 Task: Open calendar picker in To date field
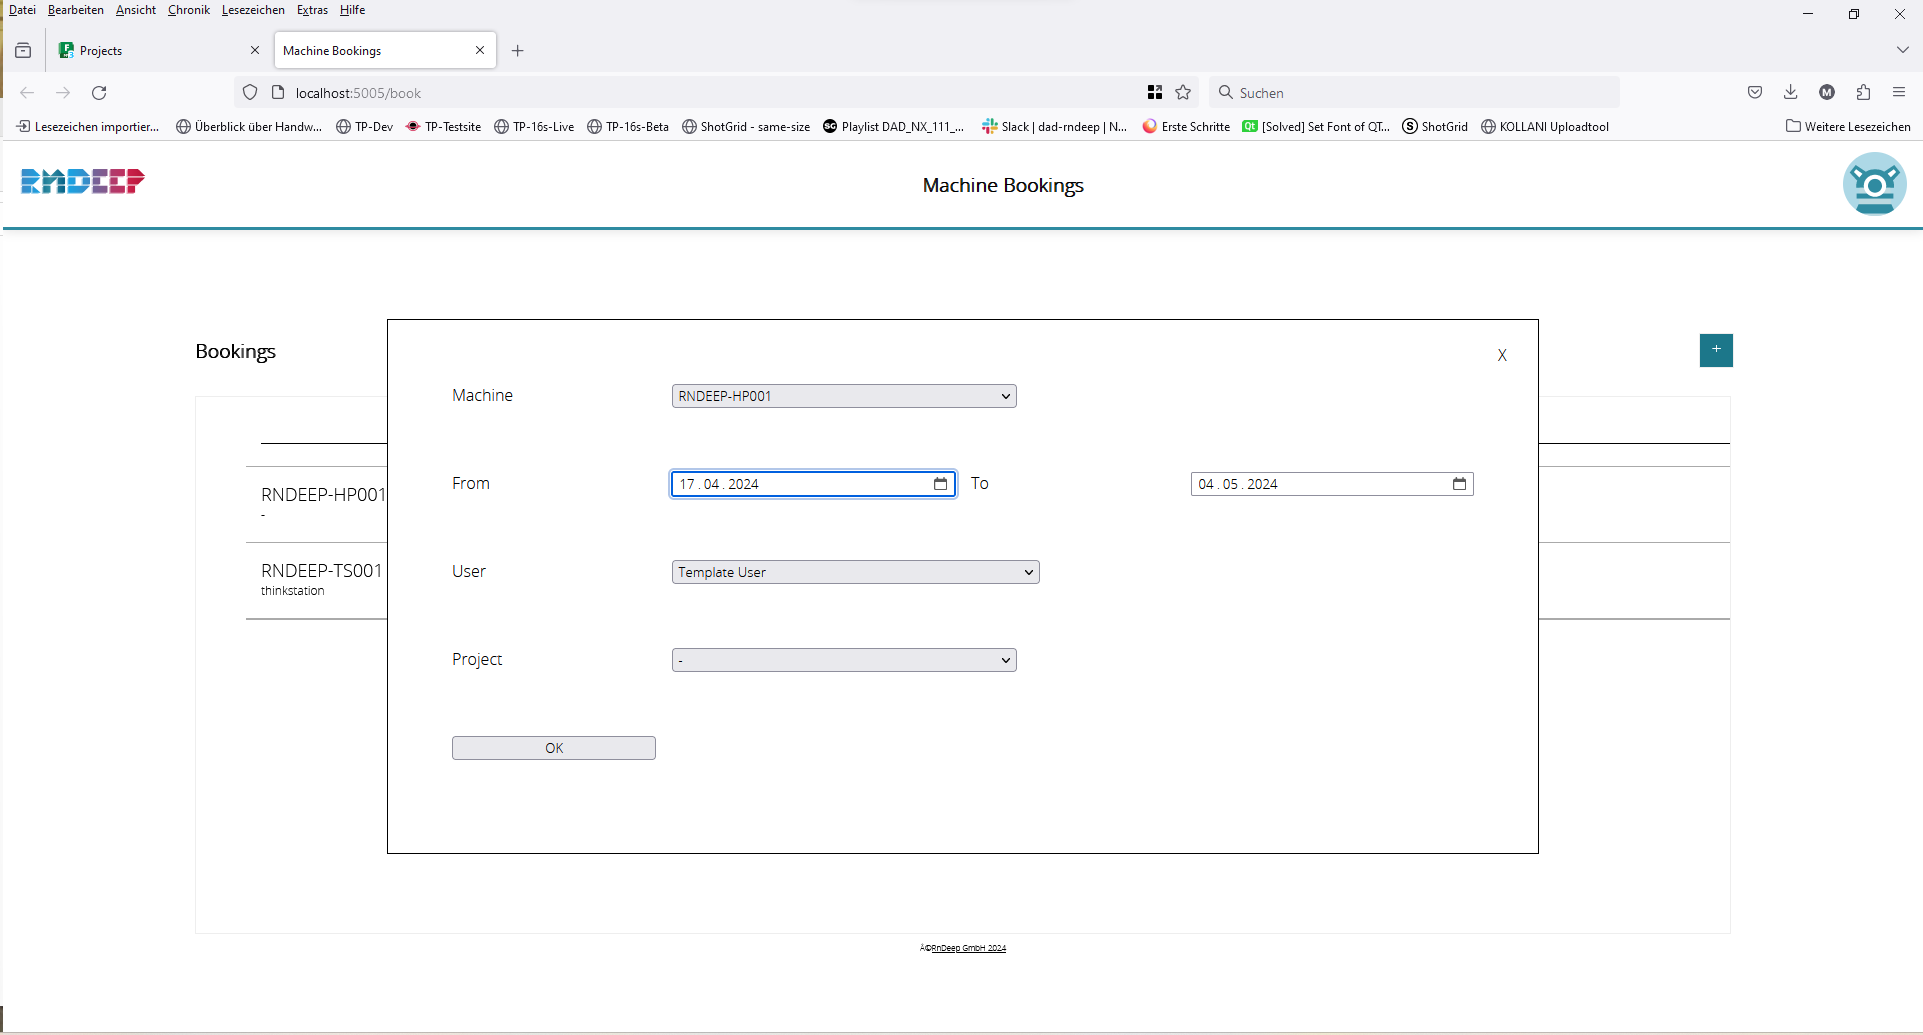click(x=1459, y=484)
